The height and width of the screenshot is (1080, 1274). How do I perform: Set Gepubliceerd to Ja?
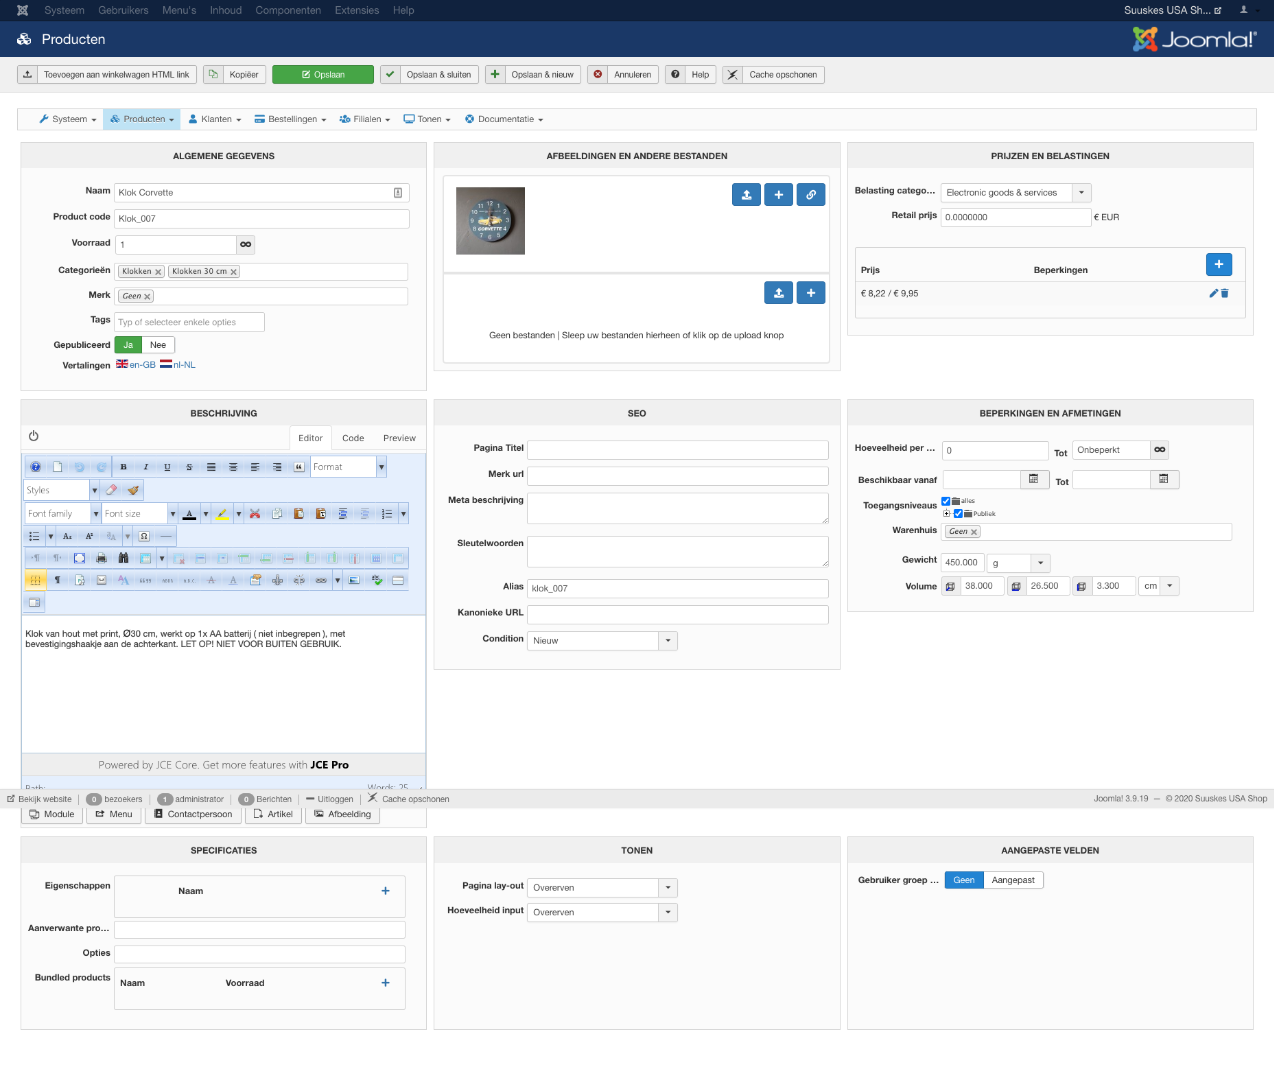[x=128, y=345]
